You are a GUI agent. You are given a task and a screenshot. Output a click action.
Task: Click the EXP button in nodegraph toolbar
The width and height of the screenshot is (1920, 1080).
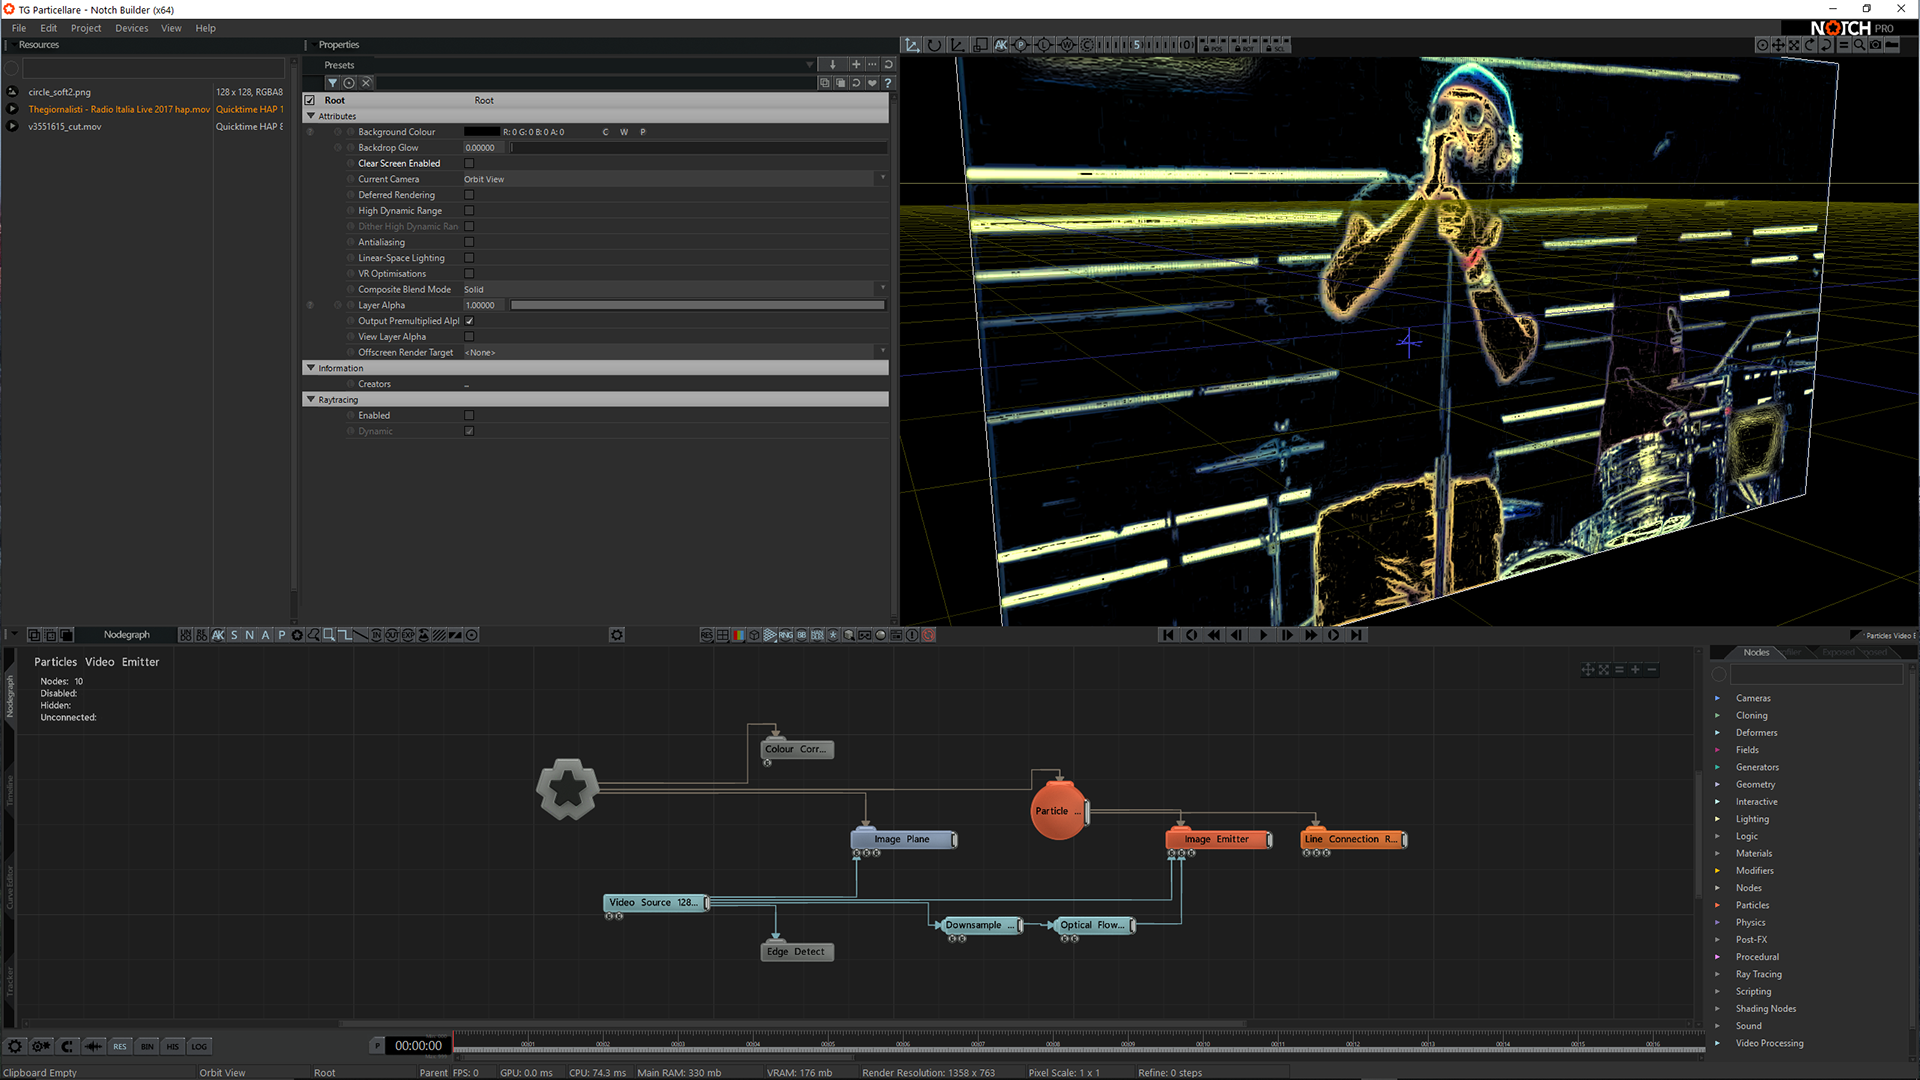point(408,635)
